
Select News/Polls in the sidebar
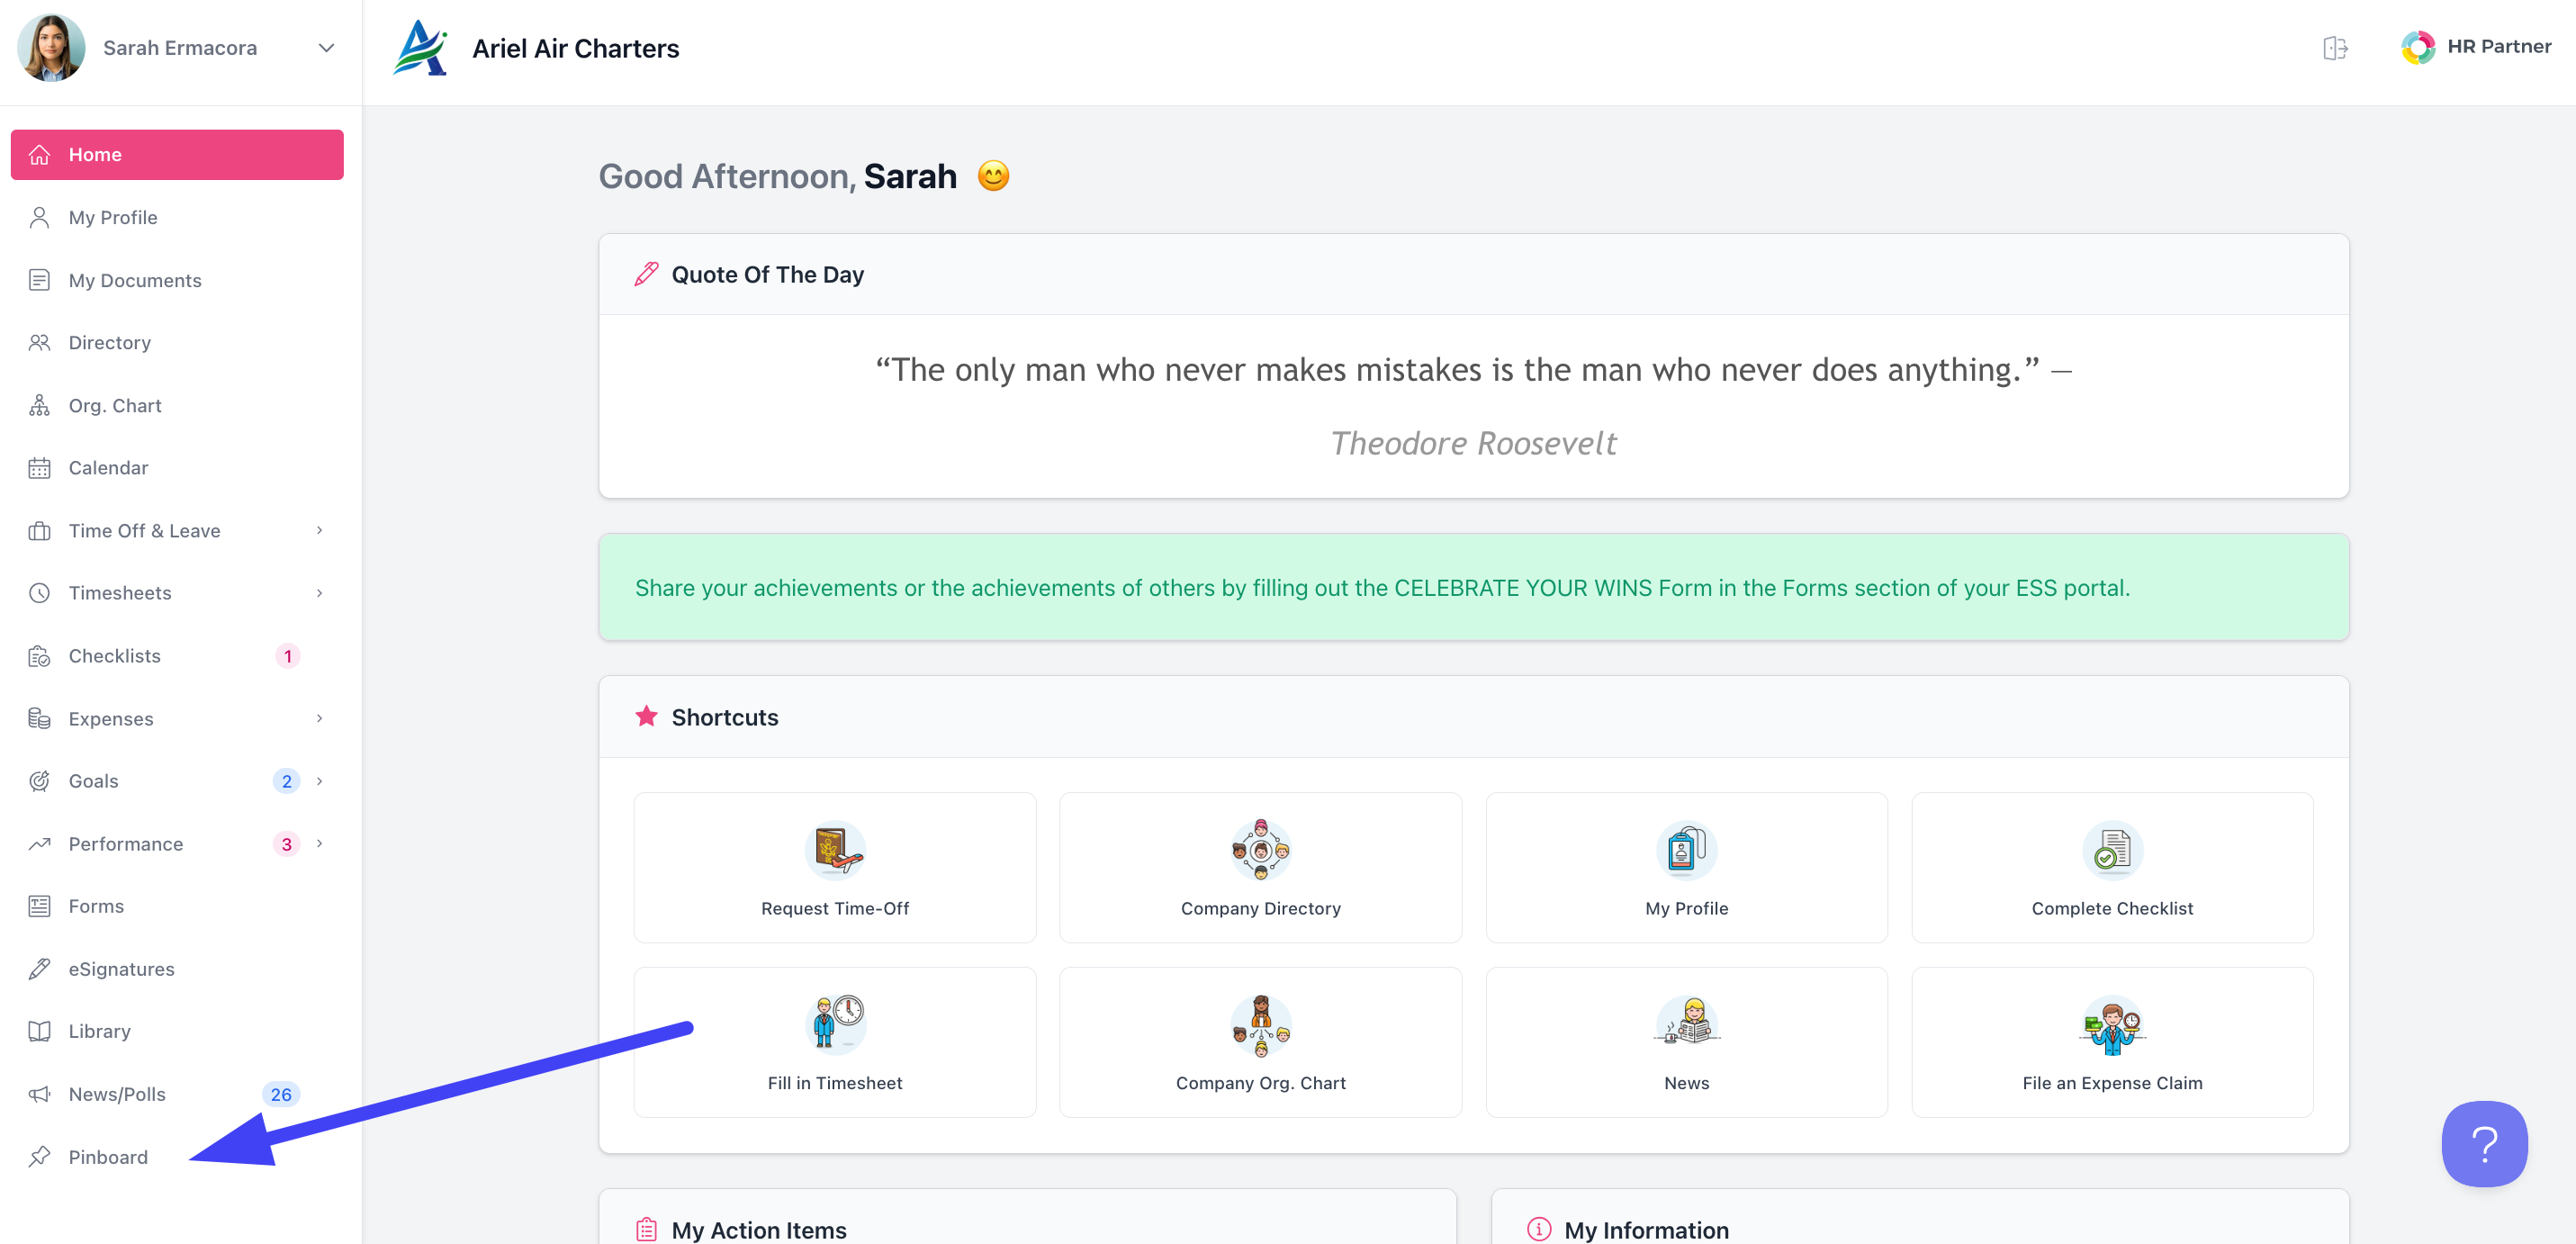pyautogui.click(x=117, y=1094)
